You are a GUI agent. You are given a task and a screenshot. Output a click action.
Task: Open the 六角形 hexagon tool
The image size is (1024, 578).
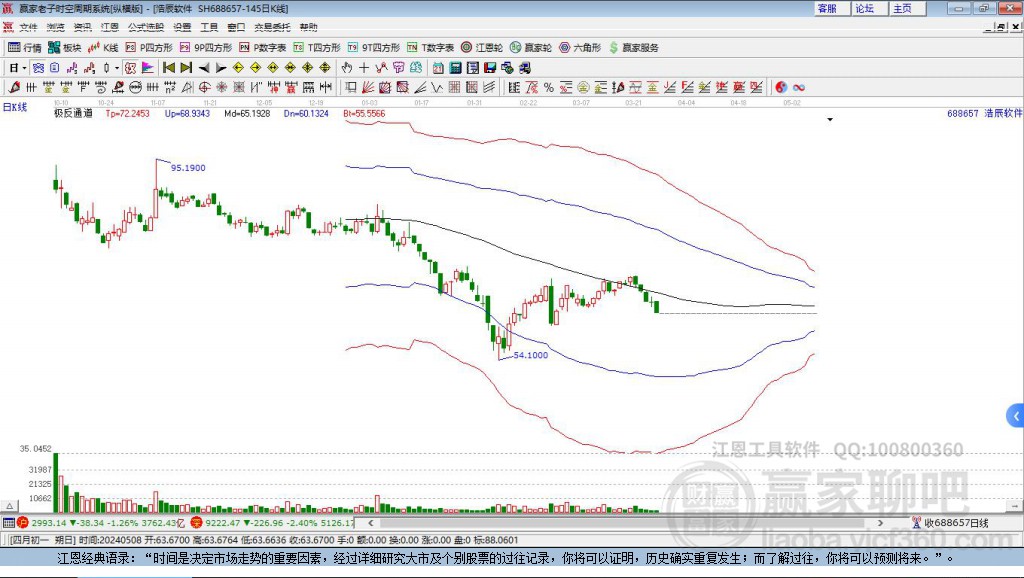click(x=580, y=48)
